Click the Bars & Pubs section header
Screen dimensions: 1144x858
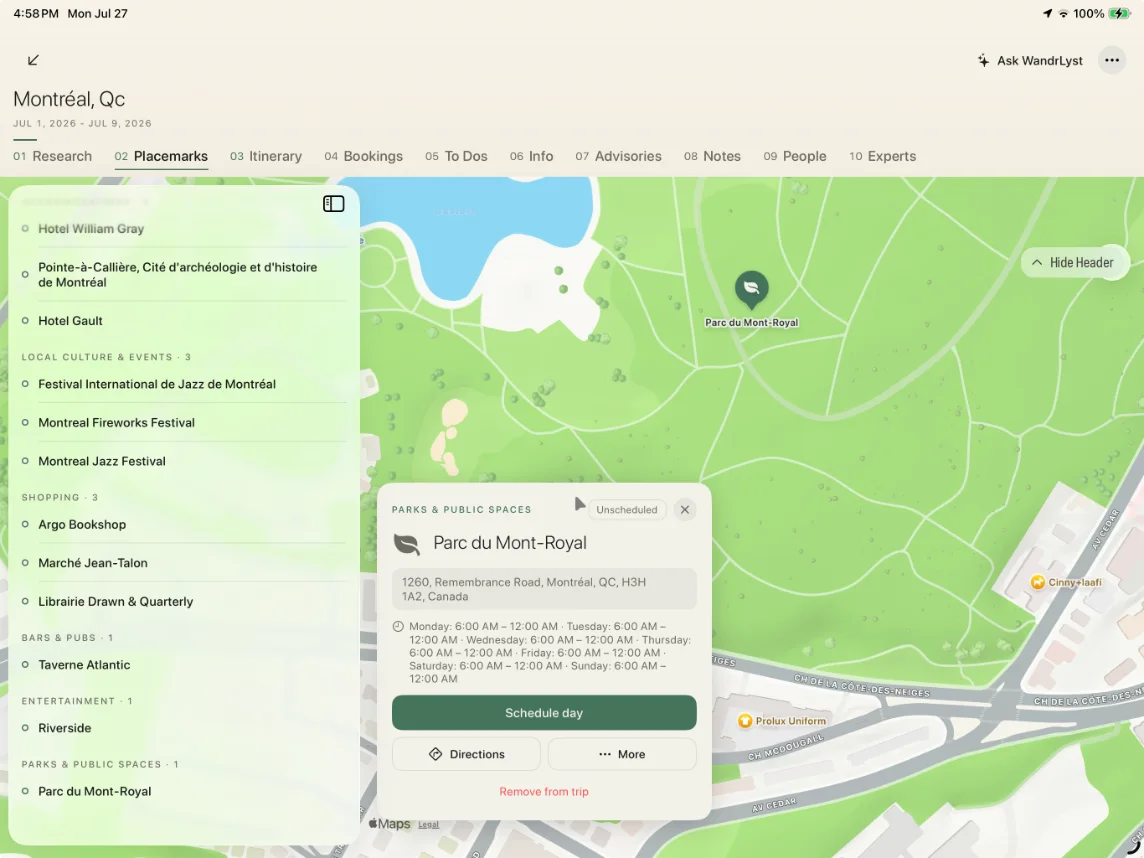click(x=67, y=638)
